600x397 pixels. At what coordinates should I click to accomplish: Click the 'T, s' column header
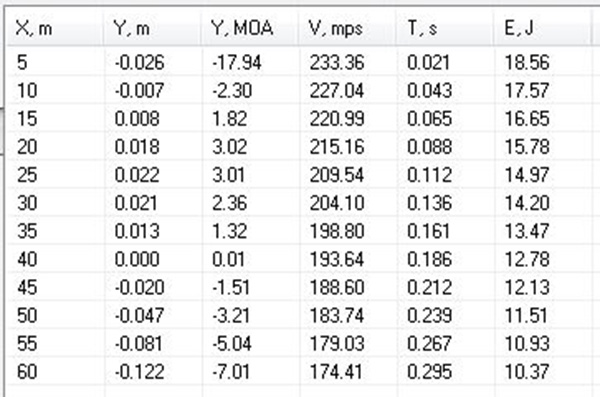pos(445,28)
